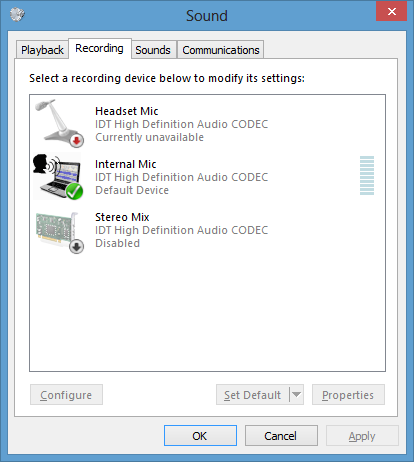Confirm with the OK button
Screen dimensions: 414x462
[x=200, y=435]
